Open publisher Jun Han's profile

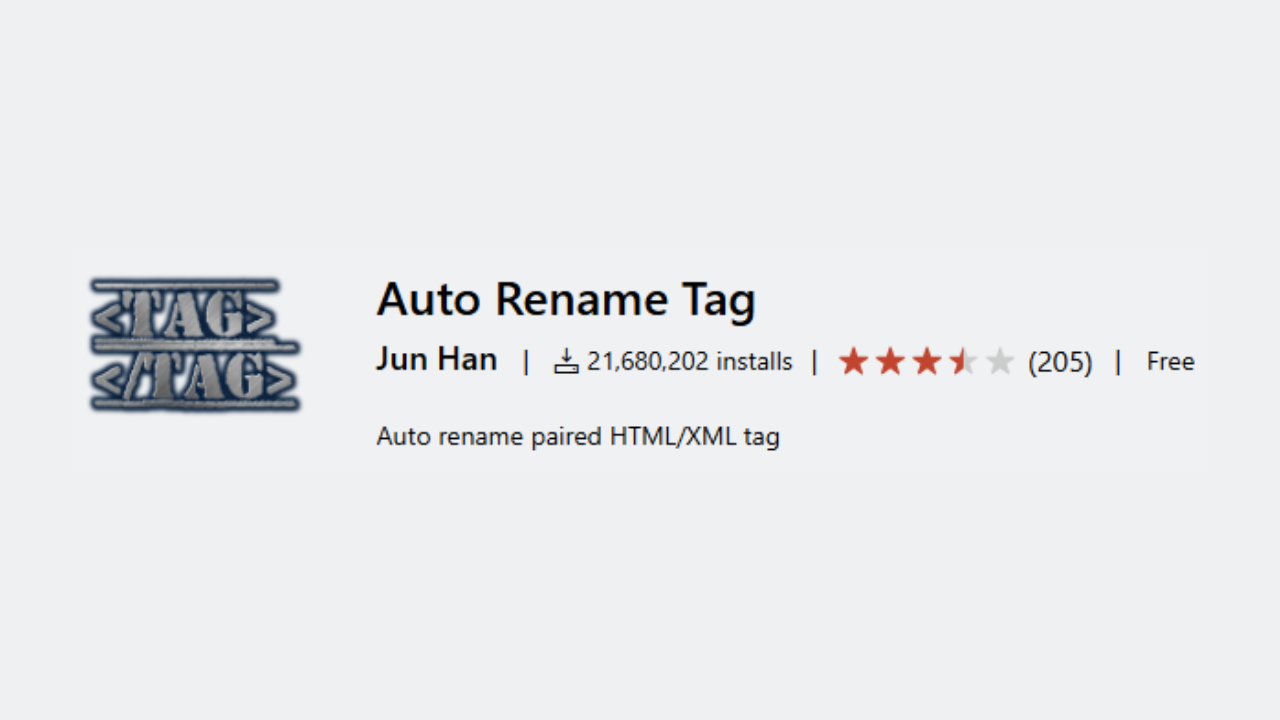click(x=437, y=360)
